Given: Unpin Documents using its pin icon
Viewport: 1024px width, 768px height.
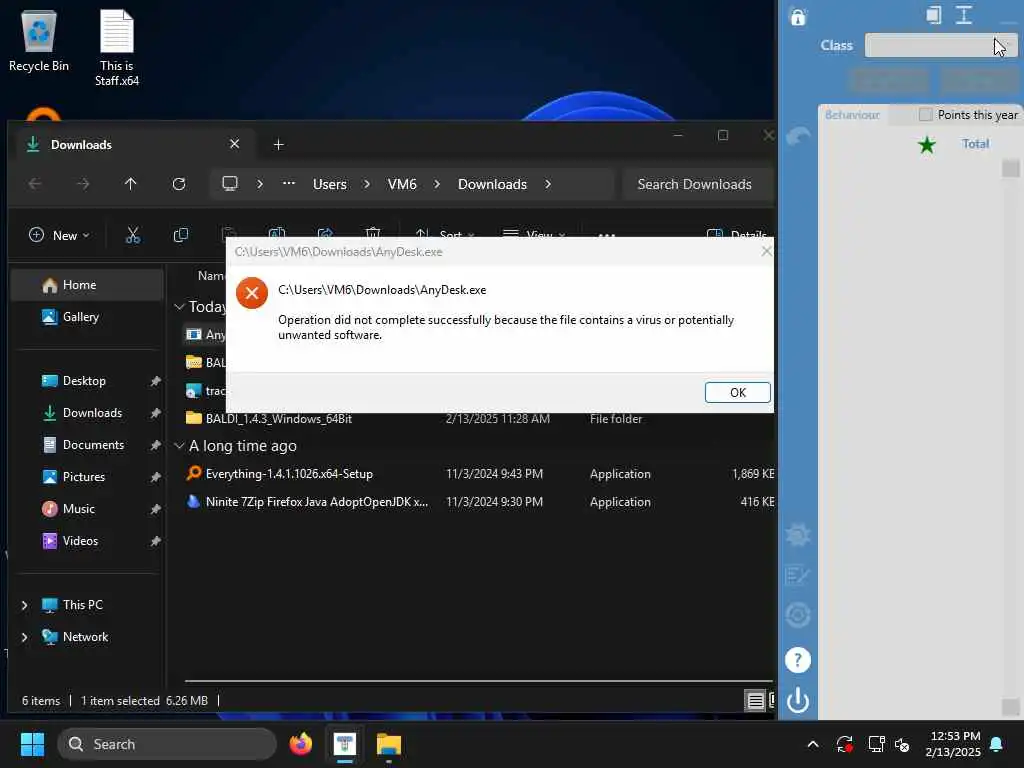Looking at the screenshot, I should coord(155,445).
